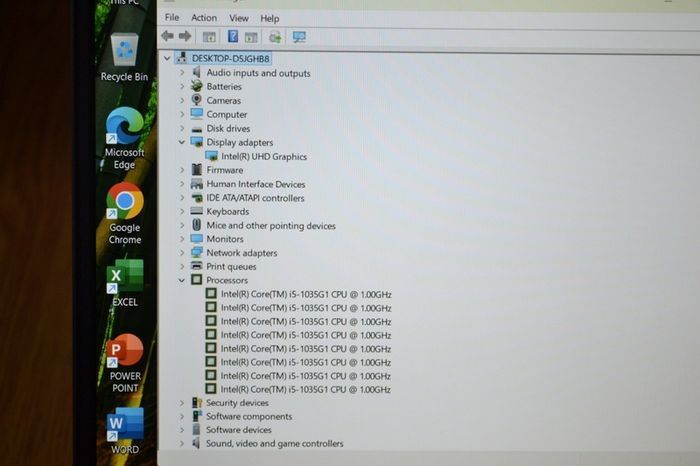Open the File menu
700x466 pixels.
tap(172, 17)
